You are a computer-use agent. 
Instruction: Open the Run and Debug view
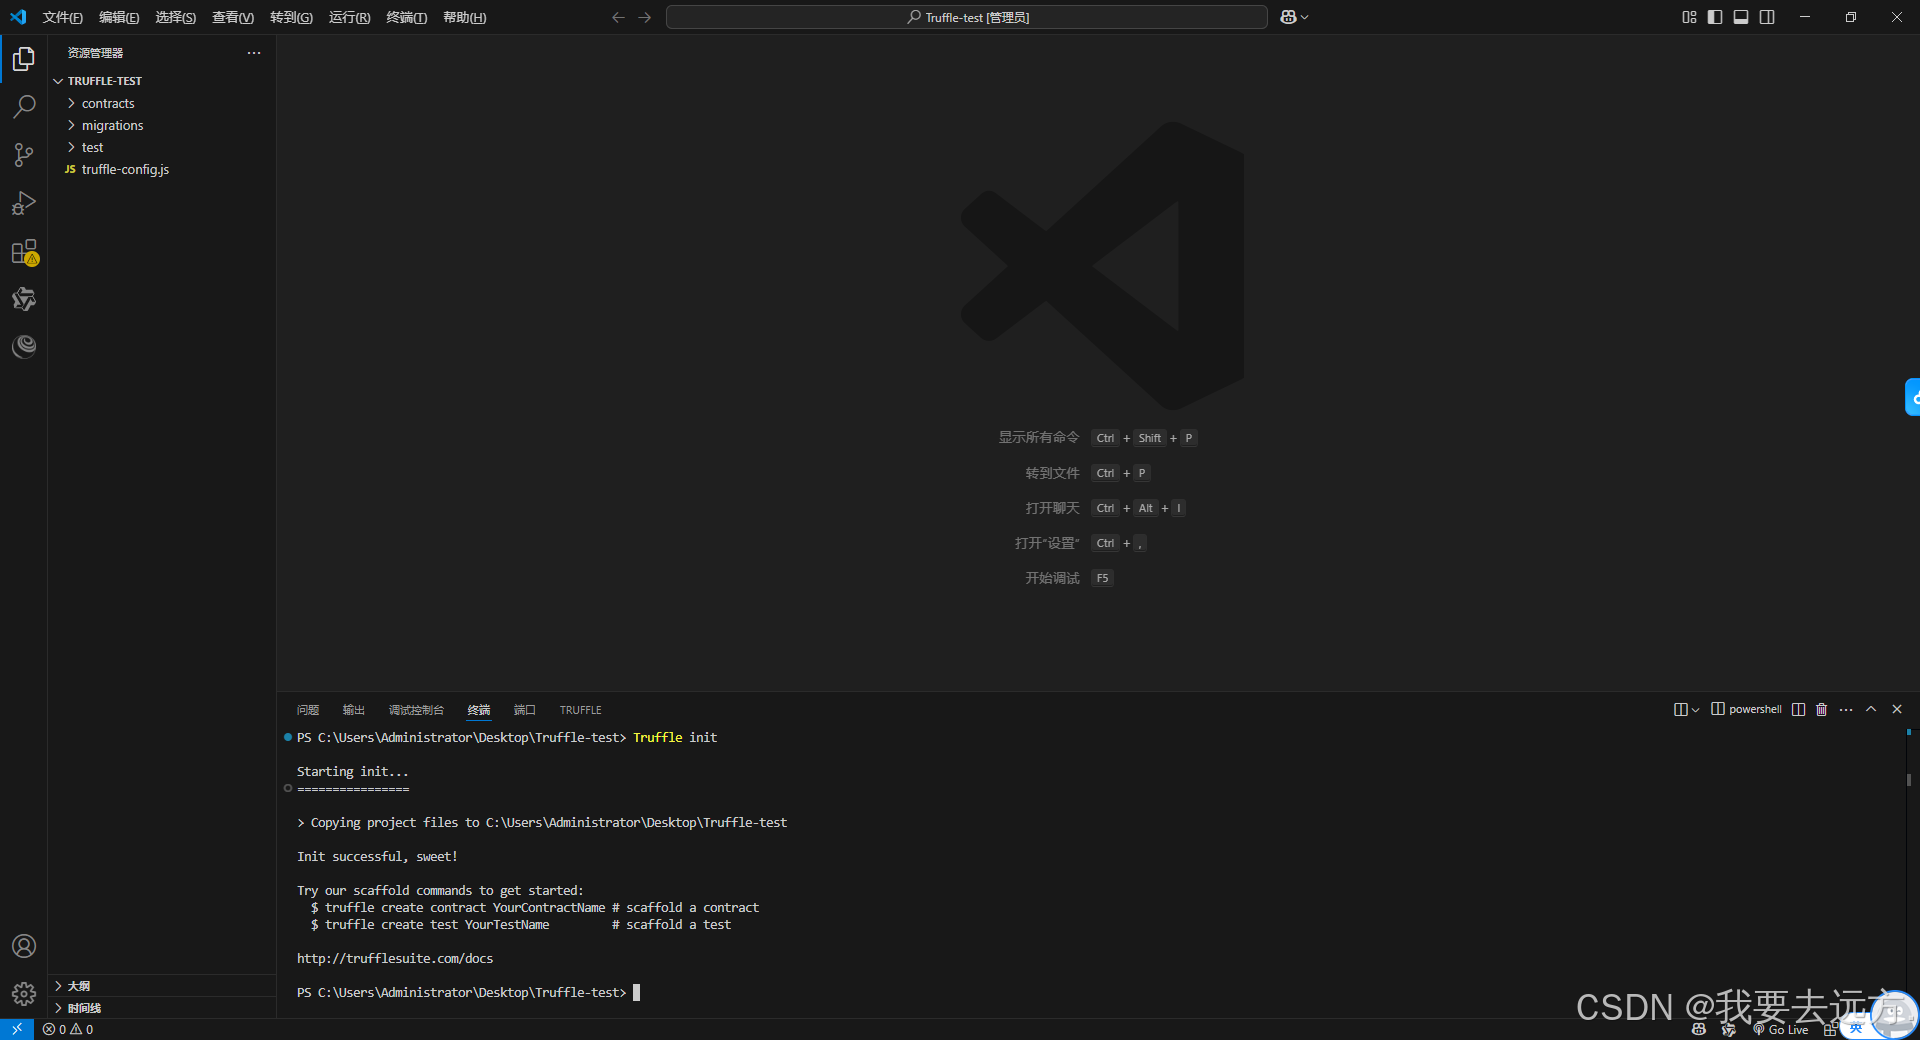click(24, 203)
